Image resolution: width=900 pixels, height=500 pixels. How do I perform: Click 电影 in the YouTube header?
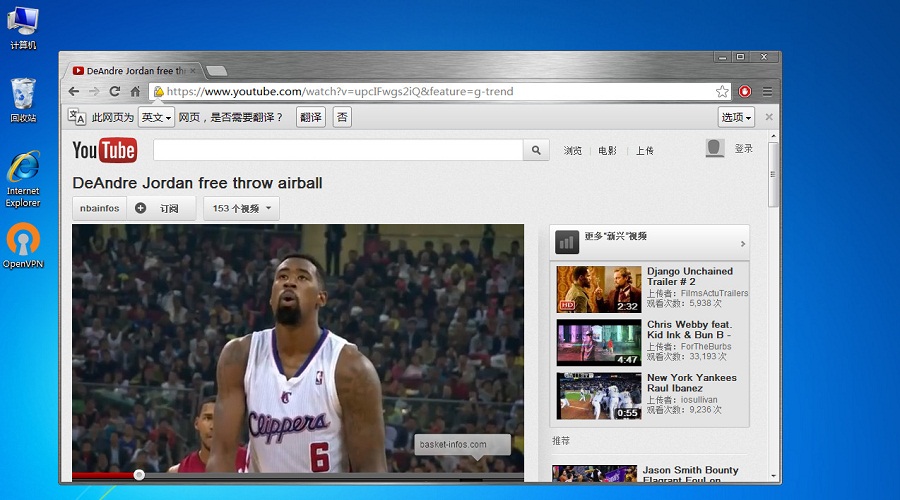[x=607, y=150]
